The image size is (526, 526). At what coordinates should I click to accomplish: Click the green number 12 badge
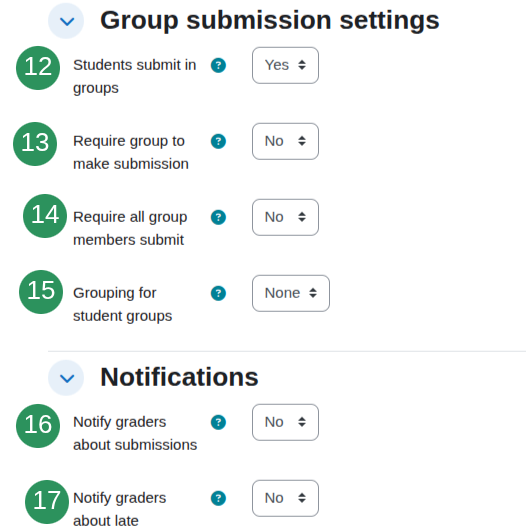coord(38,68)
